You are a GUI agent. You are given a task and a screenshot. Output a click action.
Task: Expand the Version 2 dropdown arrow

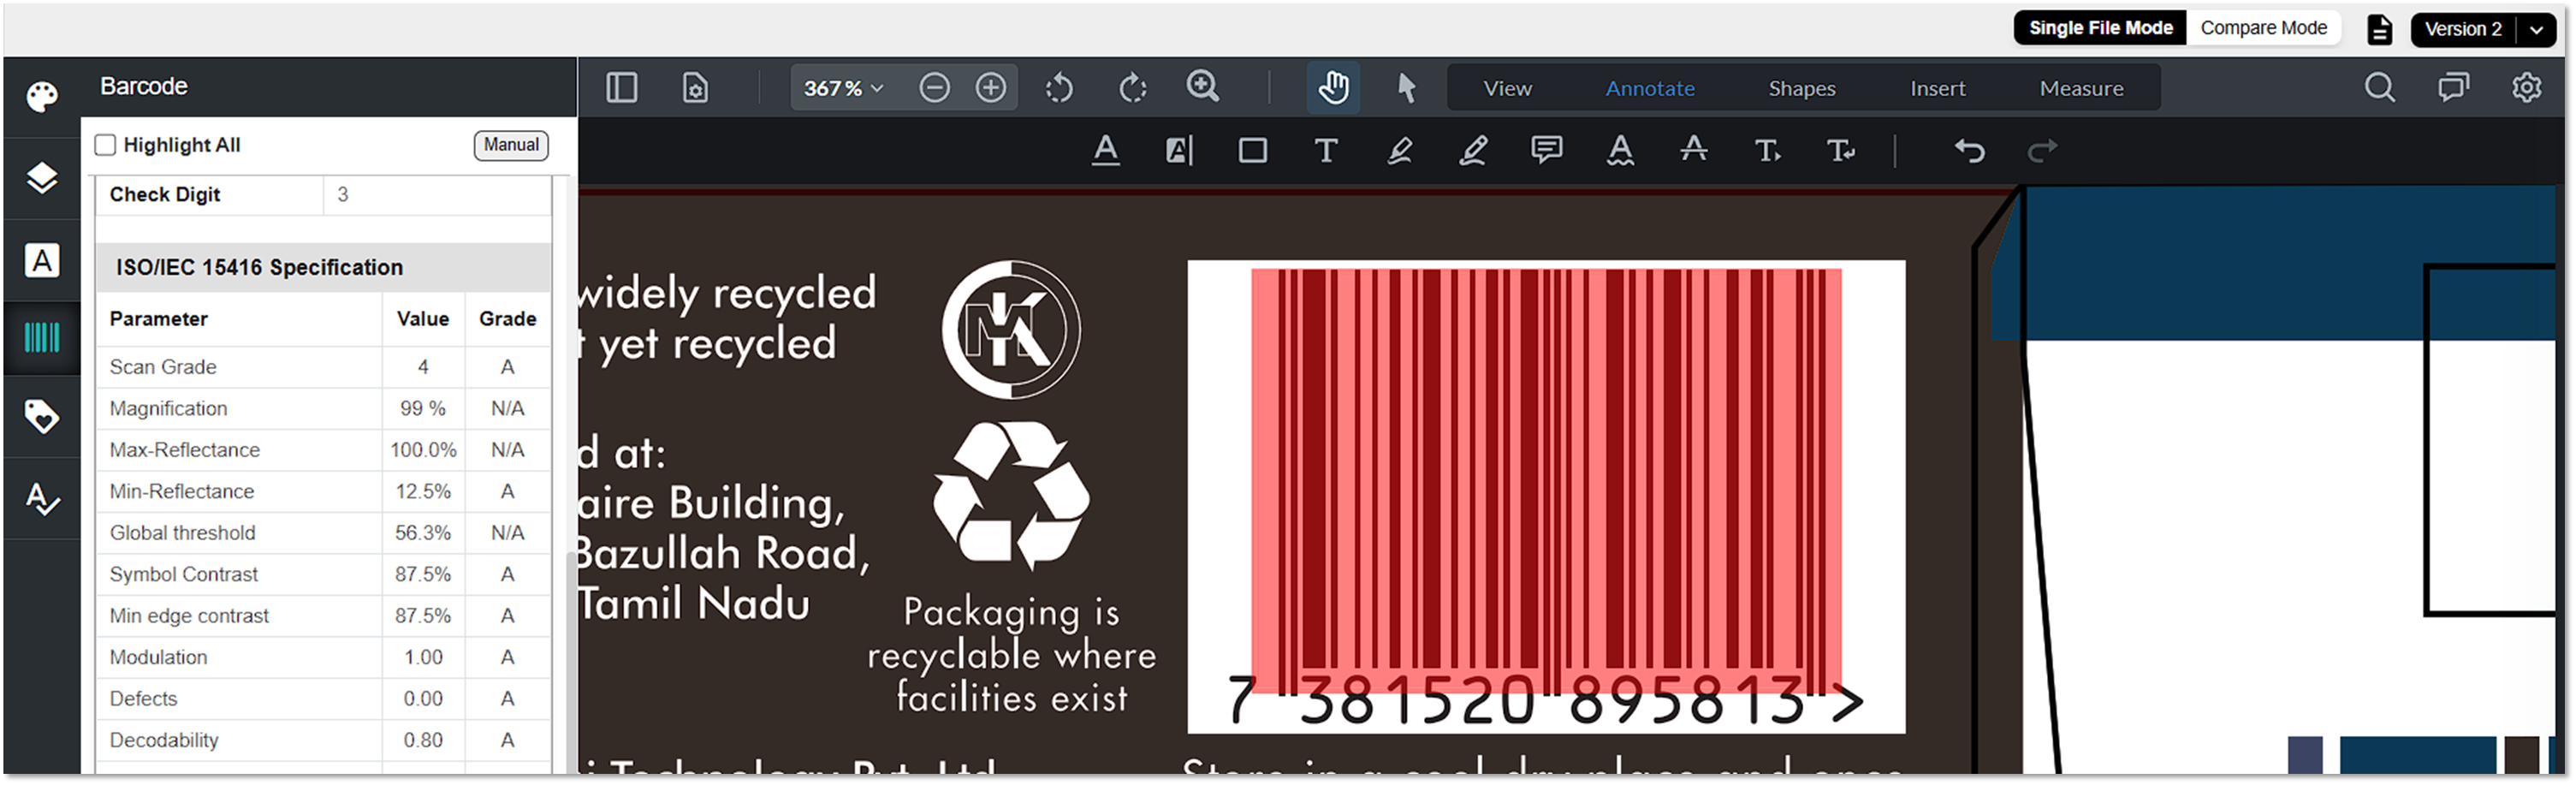2536,29
